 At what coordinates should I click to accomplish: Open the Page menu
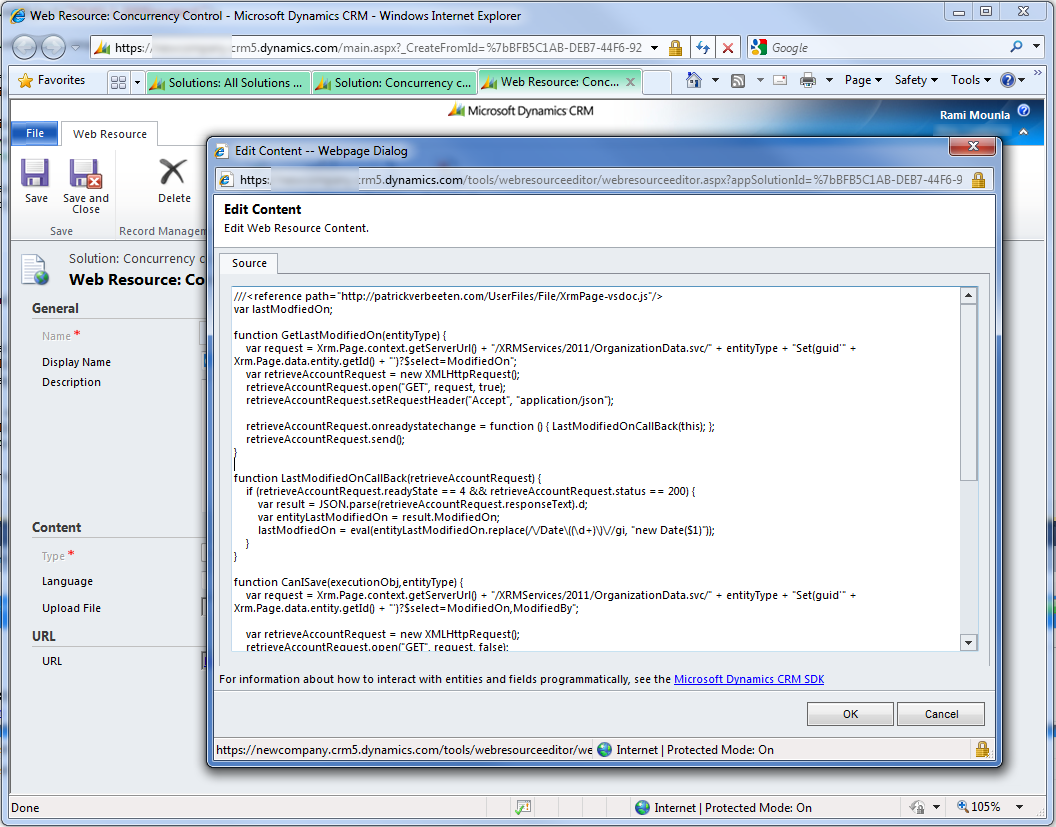click(863, 80)
